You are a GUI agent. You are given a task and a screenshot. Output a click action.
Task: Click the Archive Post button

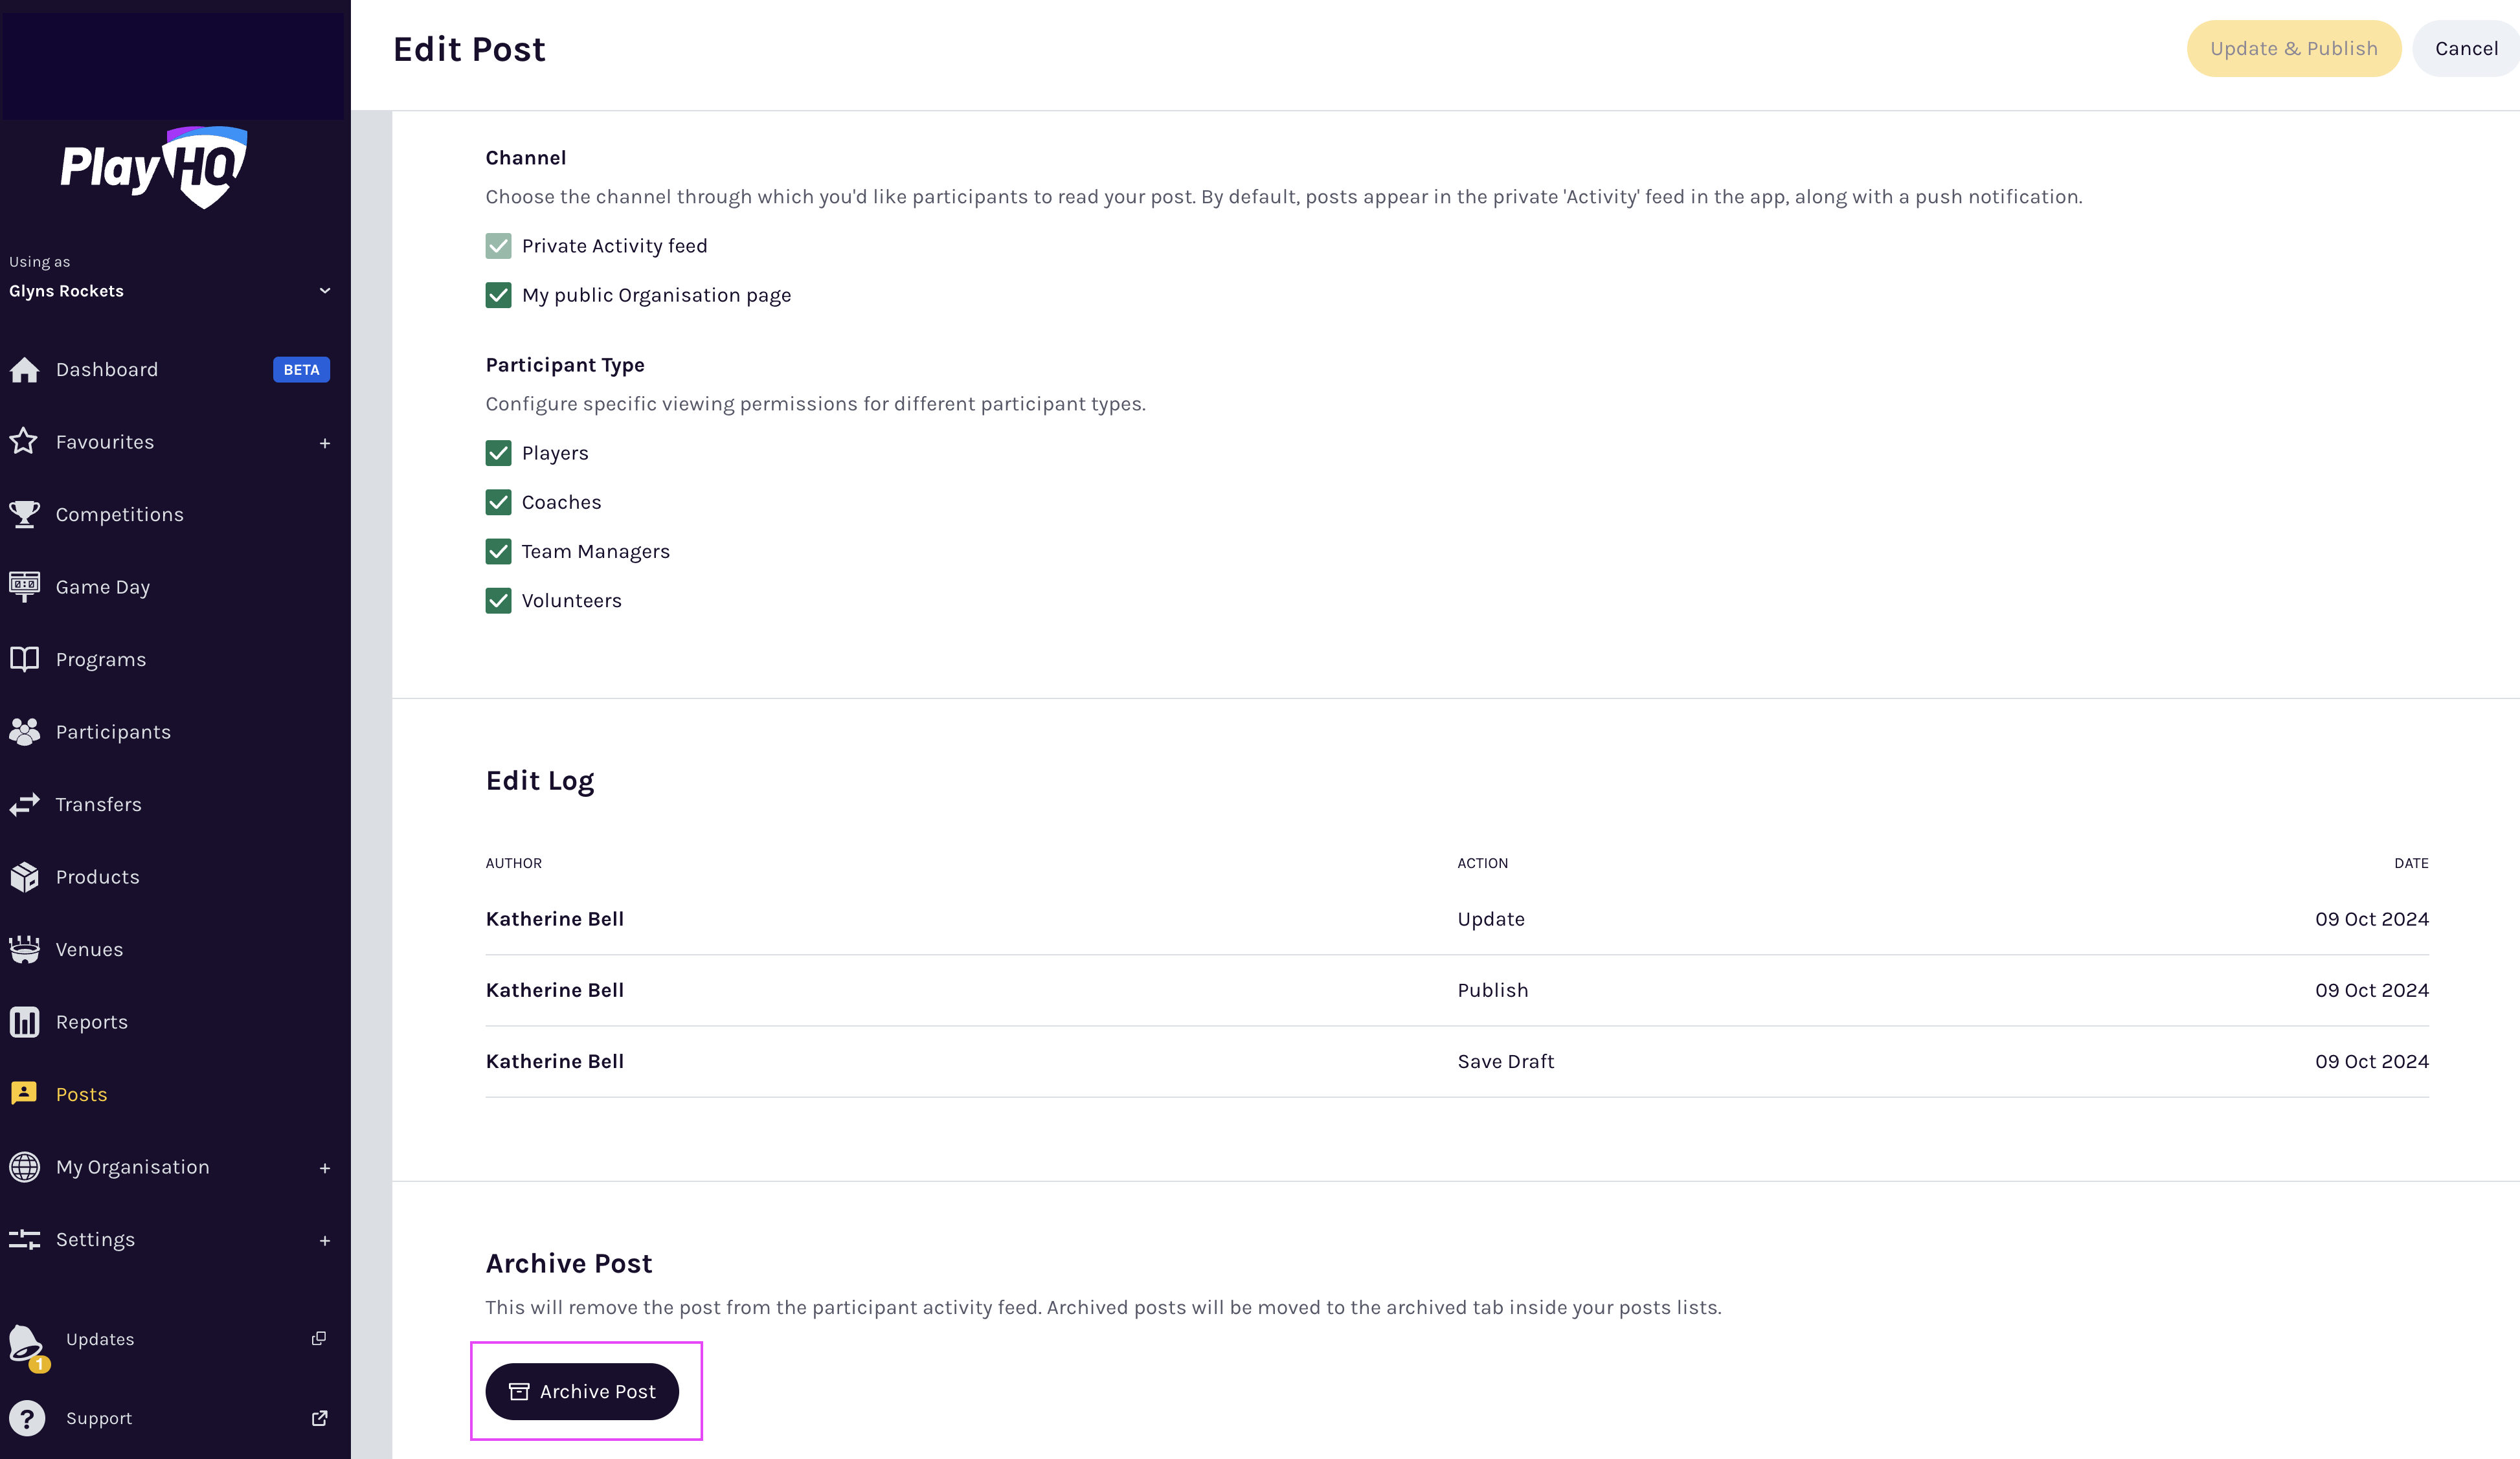pos(582,1391)
